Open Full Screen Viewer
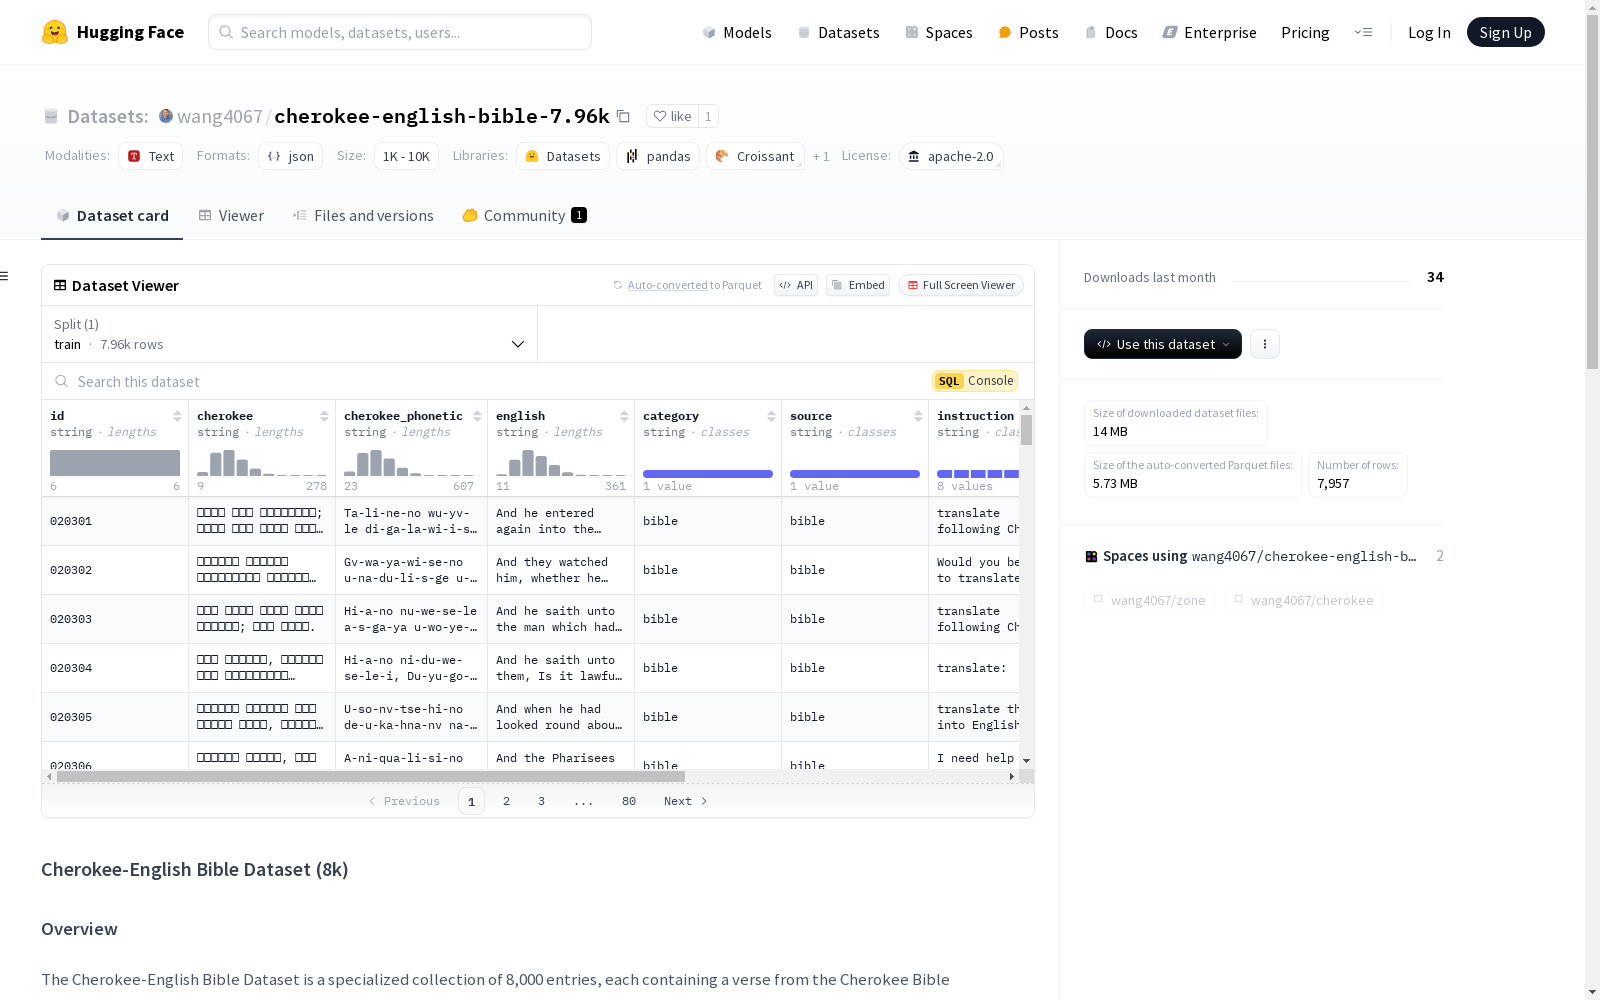 pyautogui.click(x=960, y=285)
